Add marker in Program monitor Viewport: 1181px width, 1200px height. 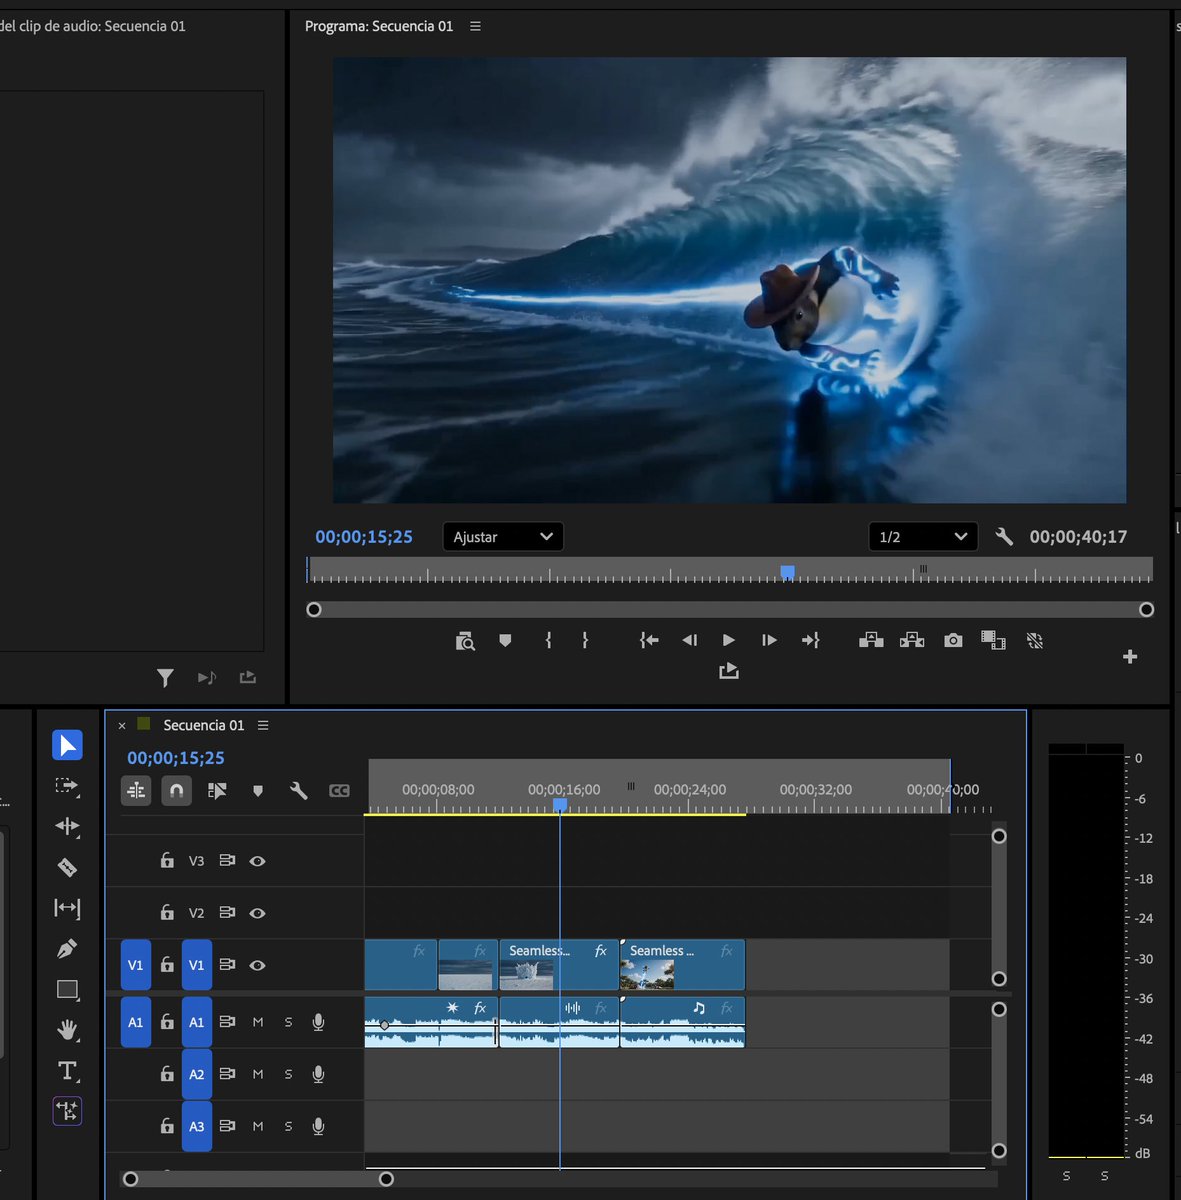505,640
